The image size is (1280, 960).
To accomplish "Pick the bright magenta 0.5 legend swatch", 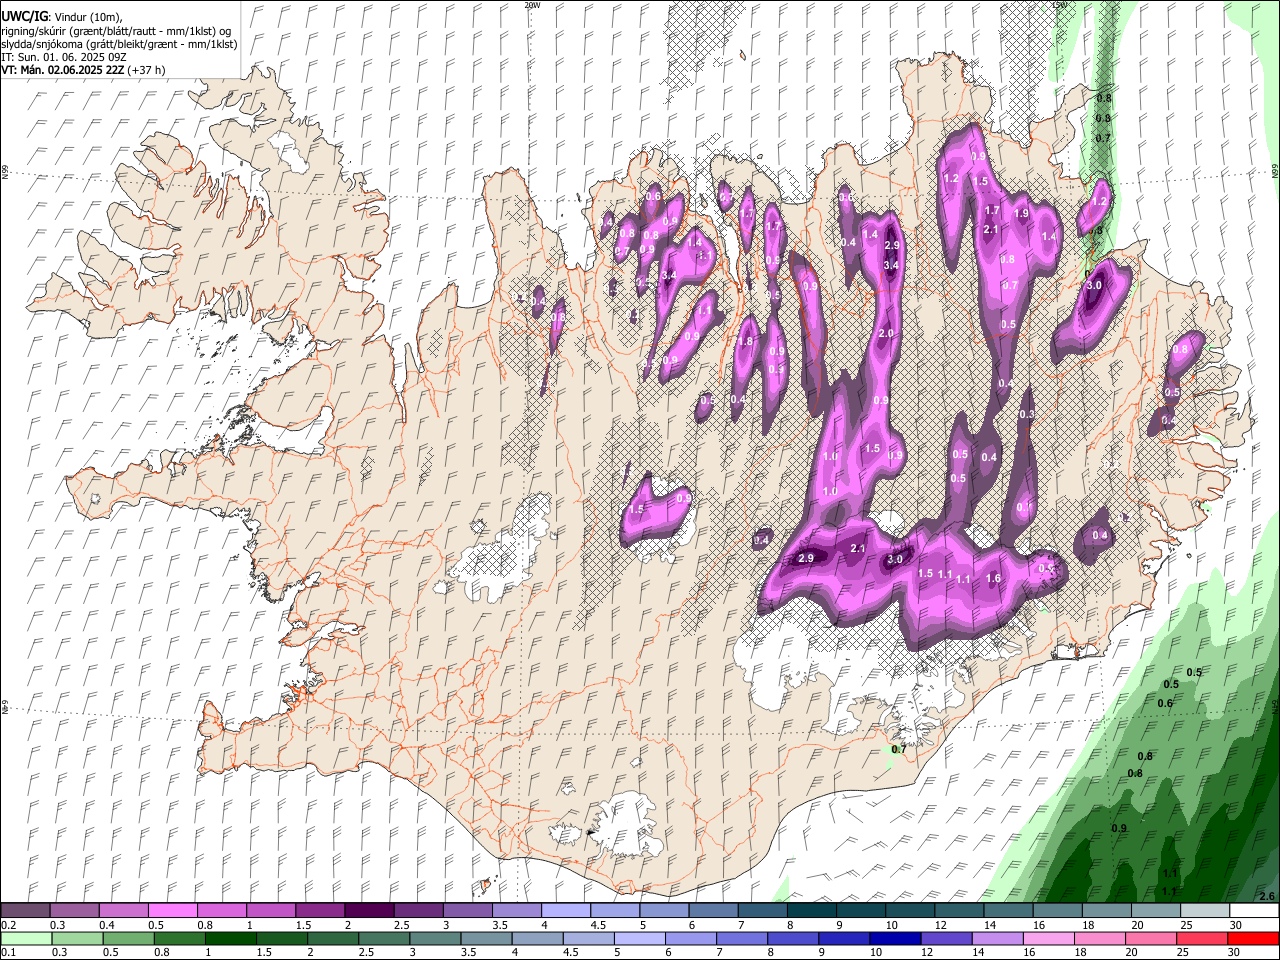I will tap(173, 910).
